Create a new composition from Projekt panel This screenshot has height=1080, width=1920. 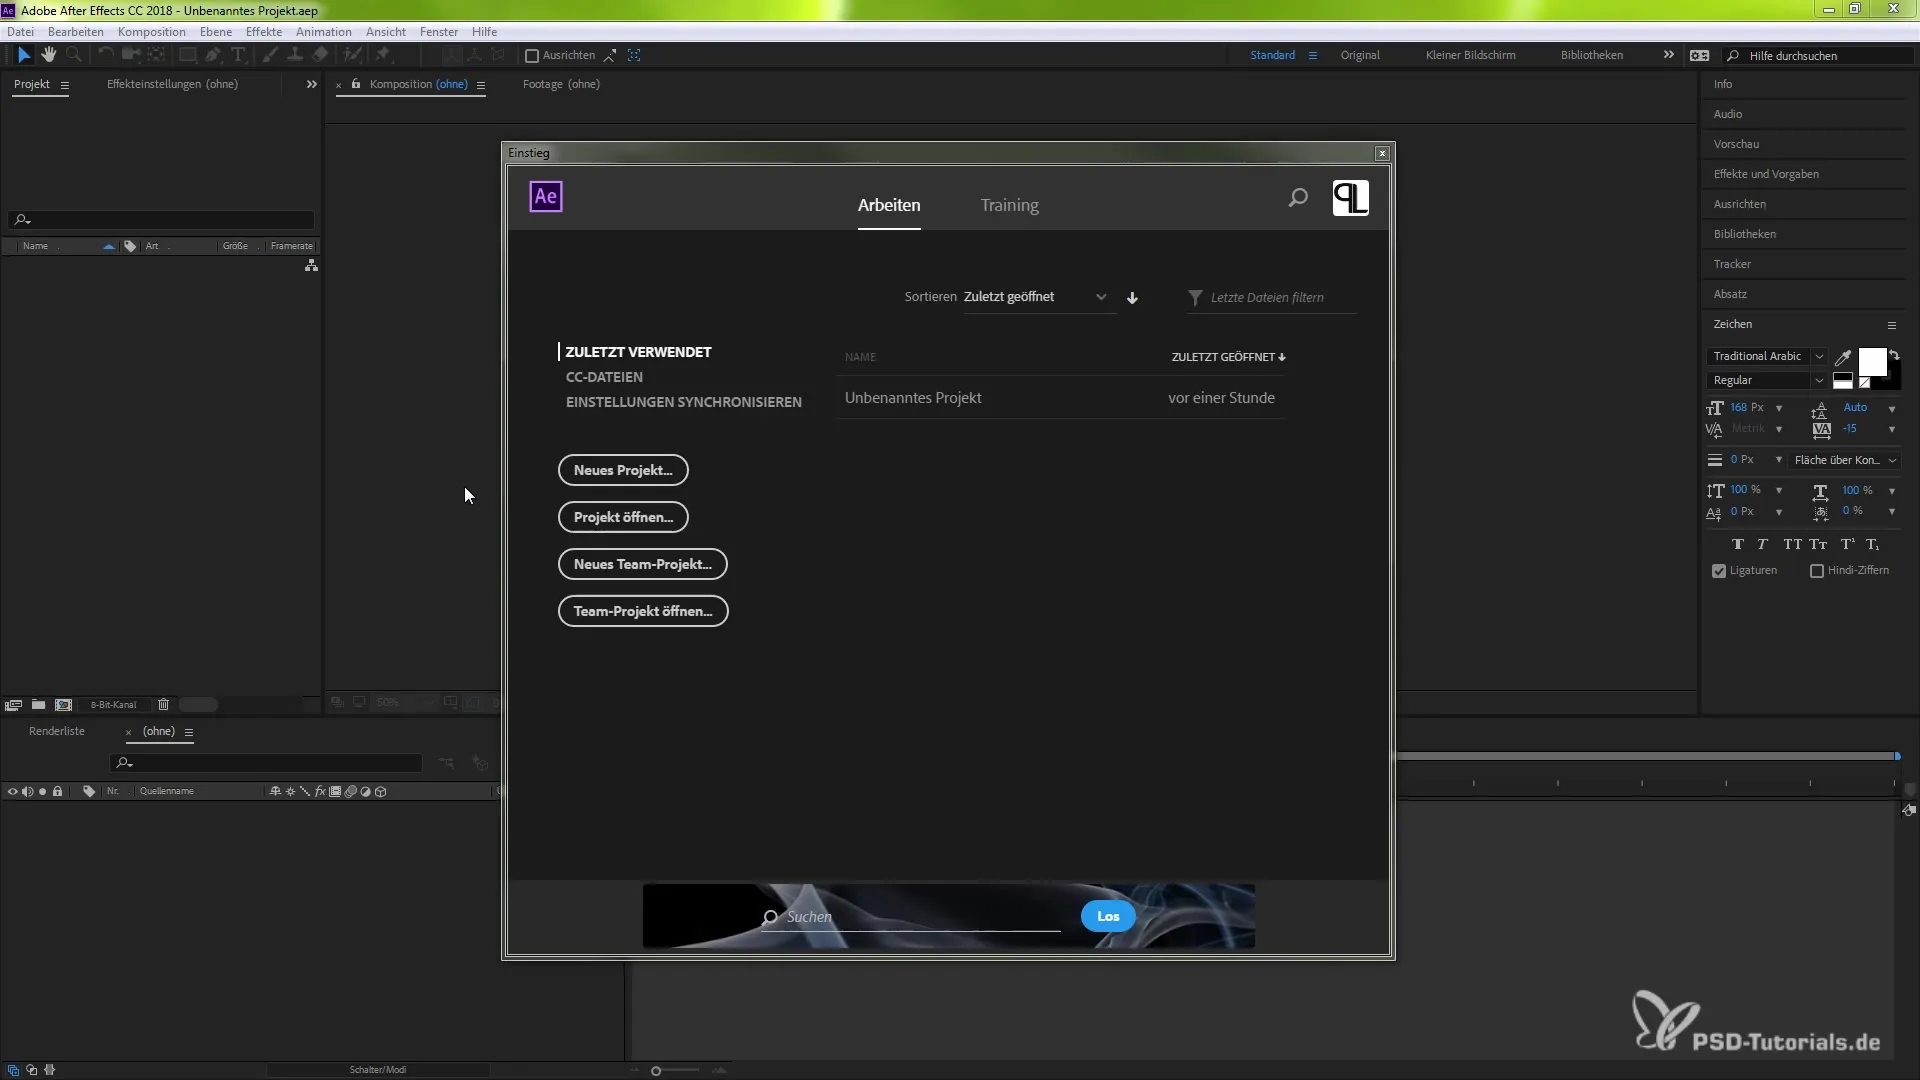click(63, 705)
